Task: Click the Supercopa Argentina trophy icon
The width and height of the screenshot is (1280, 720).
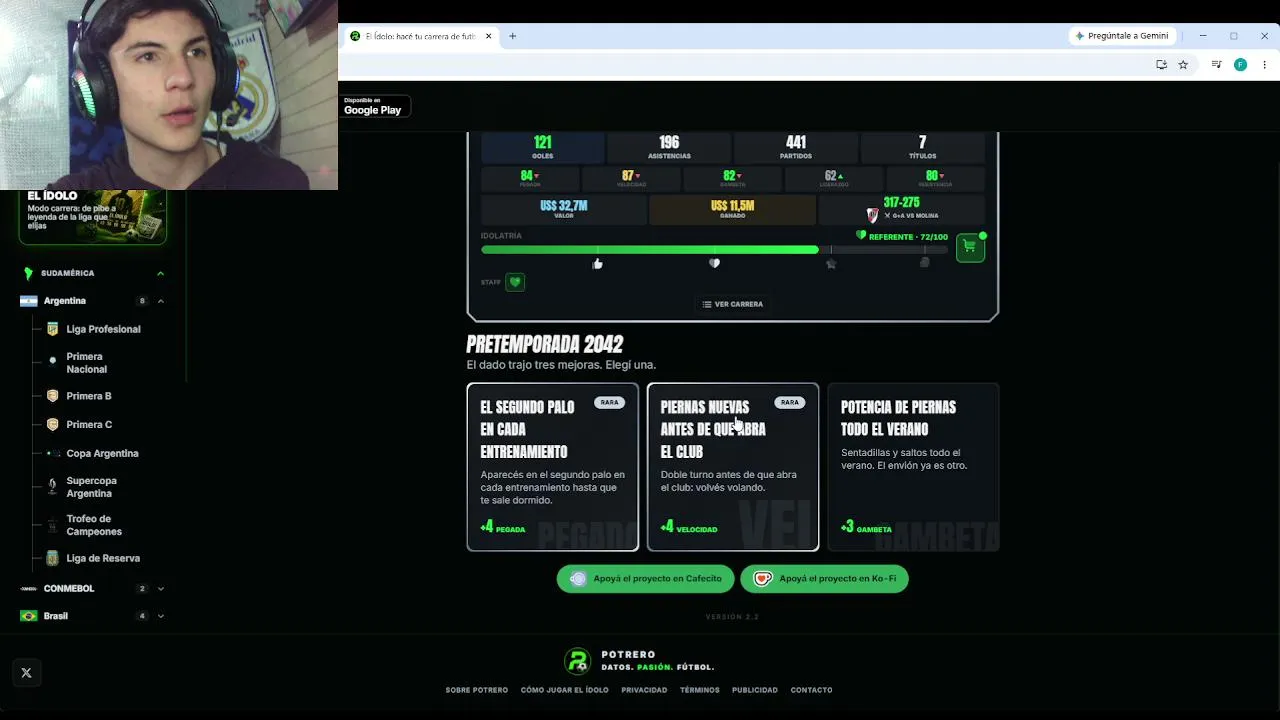Action: (x=53, y=487)
